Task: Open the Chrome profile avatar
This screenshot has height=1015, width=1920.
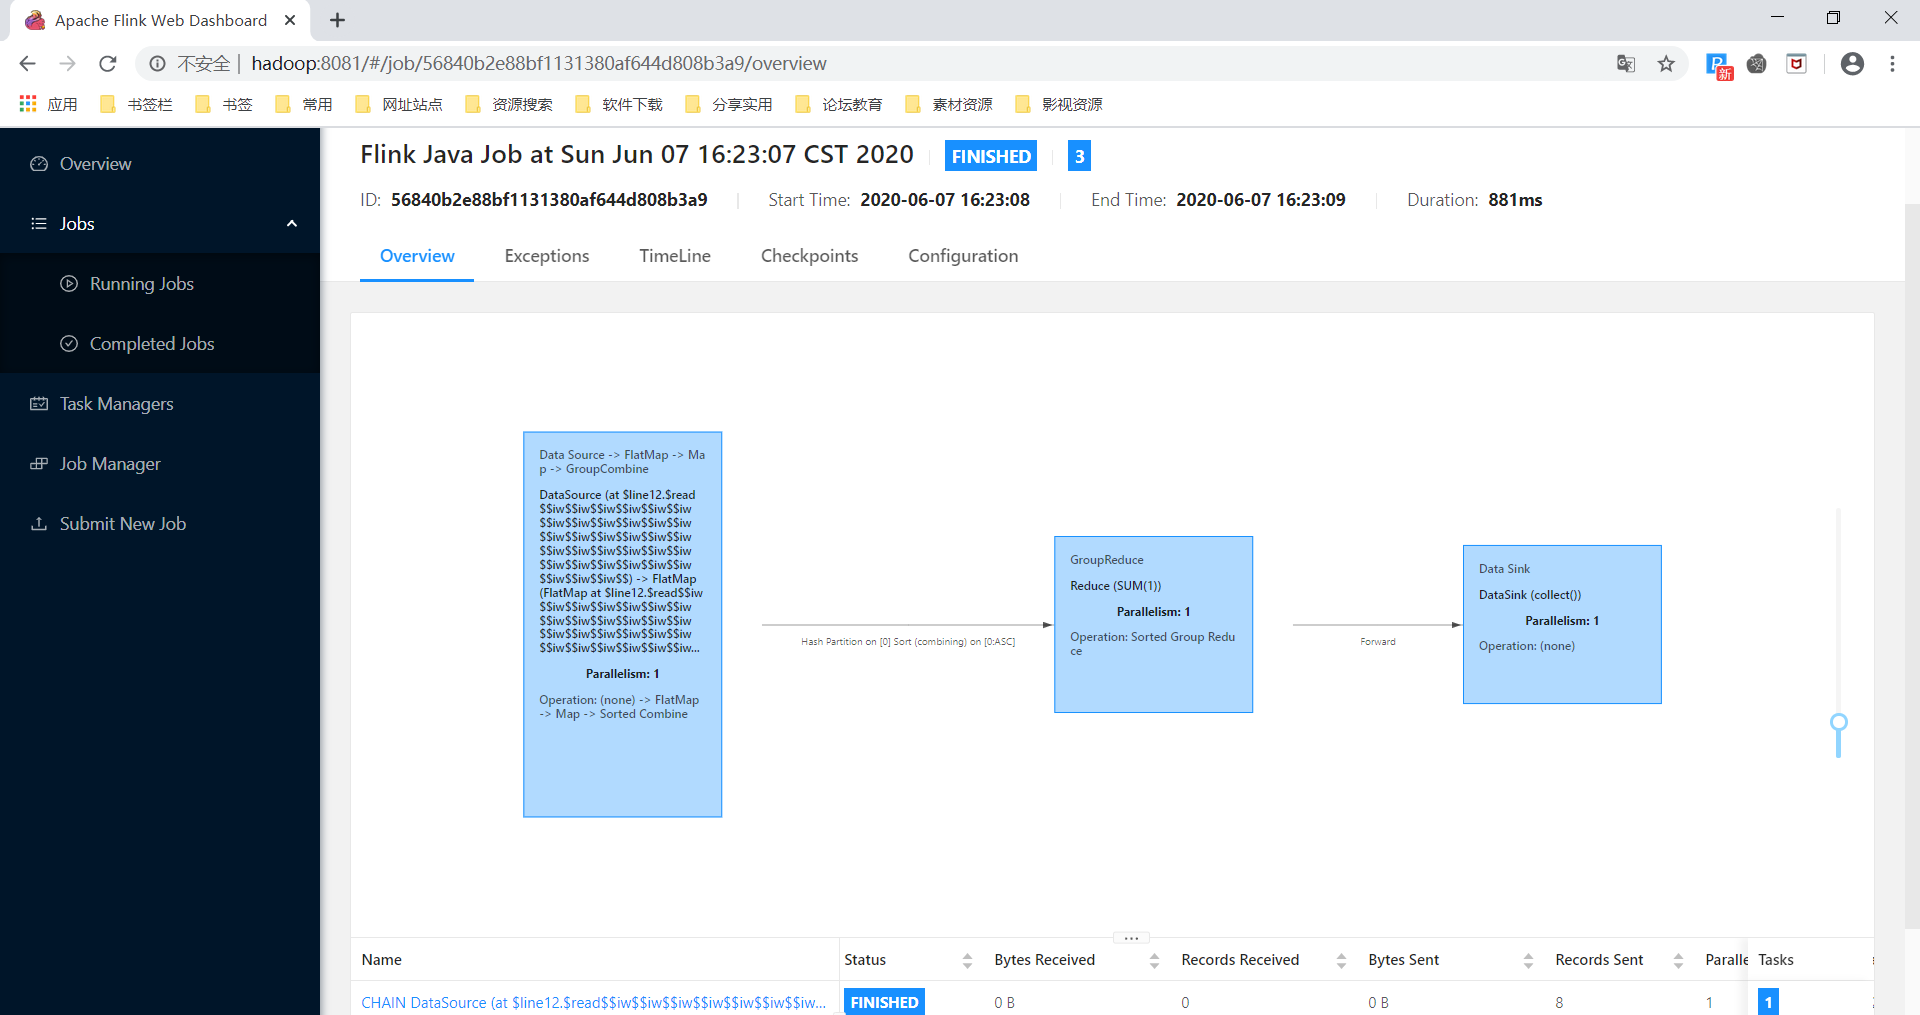Action: tap(1852, 64)
